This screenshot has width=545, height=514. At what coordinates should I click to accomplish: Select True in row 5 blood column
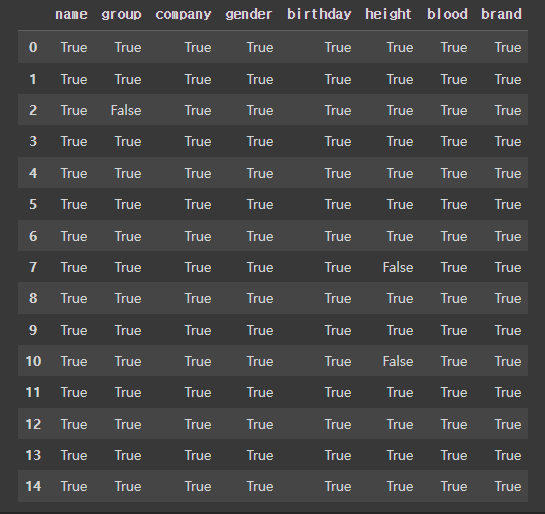pyautogui.click(x=454, y=205)
